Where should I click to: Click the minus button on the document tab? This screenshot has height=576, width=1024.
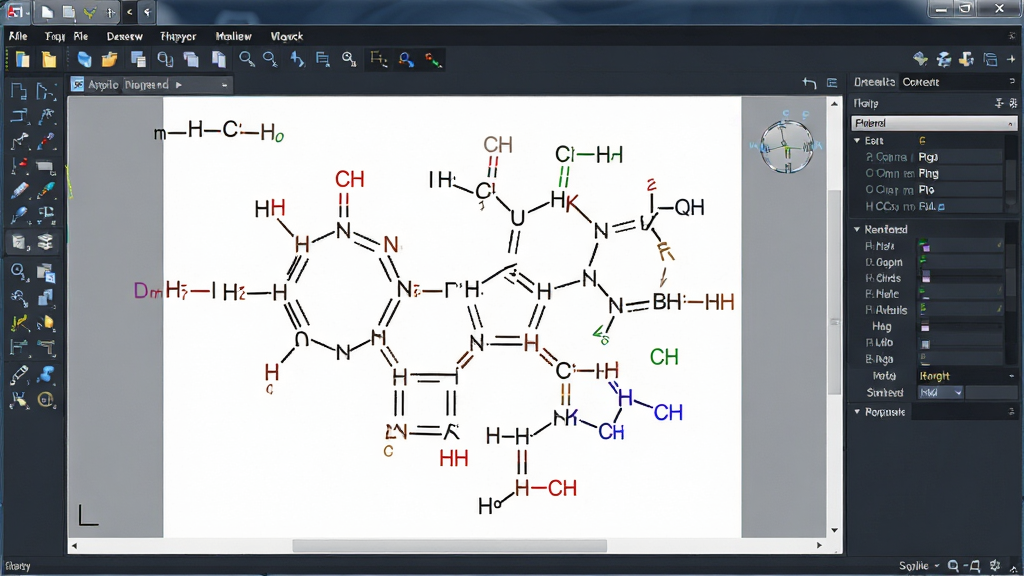(x=224, y=85)
